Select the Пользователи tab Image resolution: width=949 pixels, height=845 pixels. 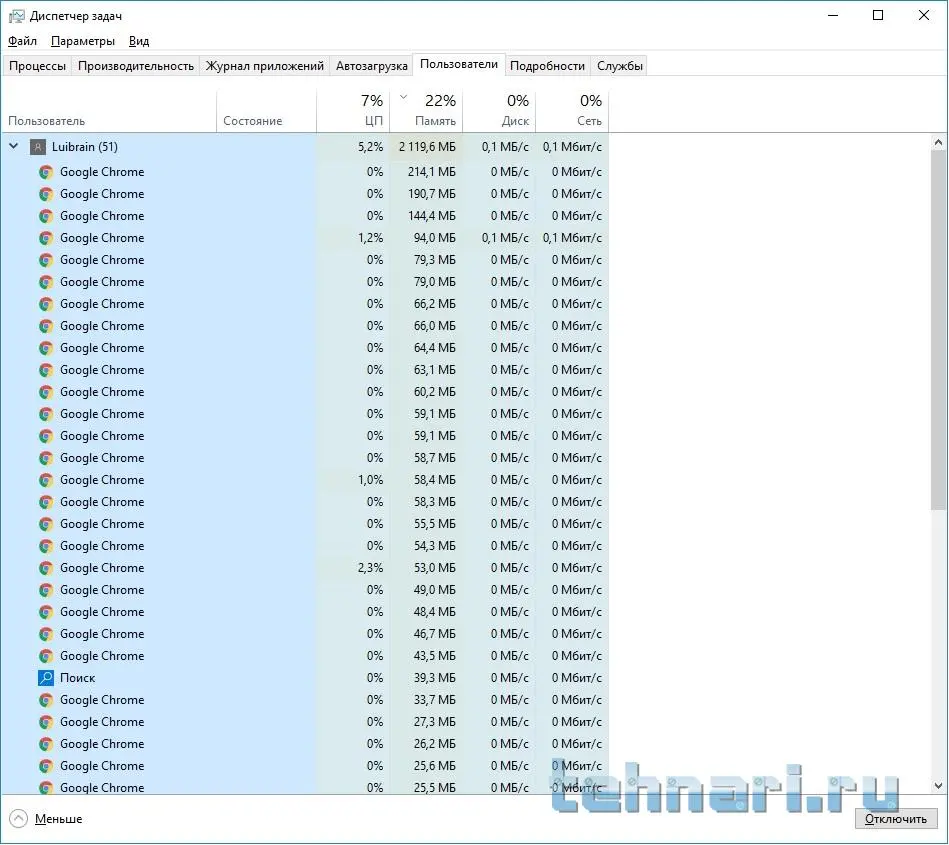(459, 65)
